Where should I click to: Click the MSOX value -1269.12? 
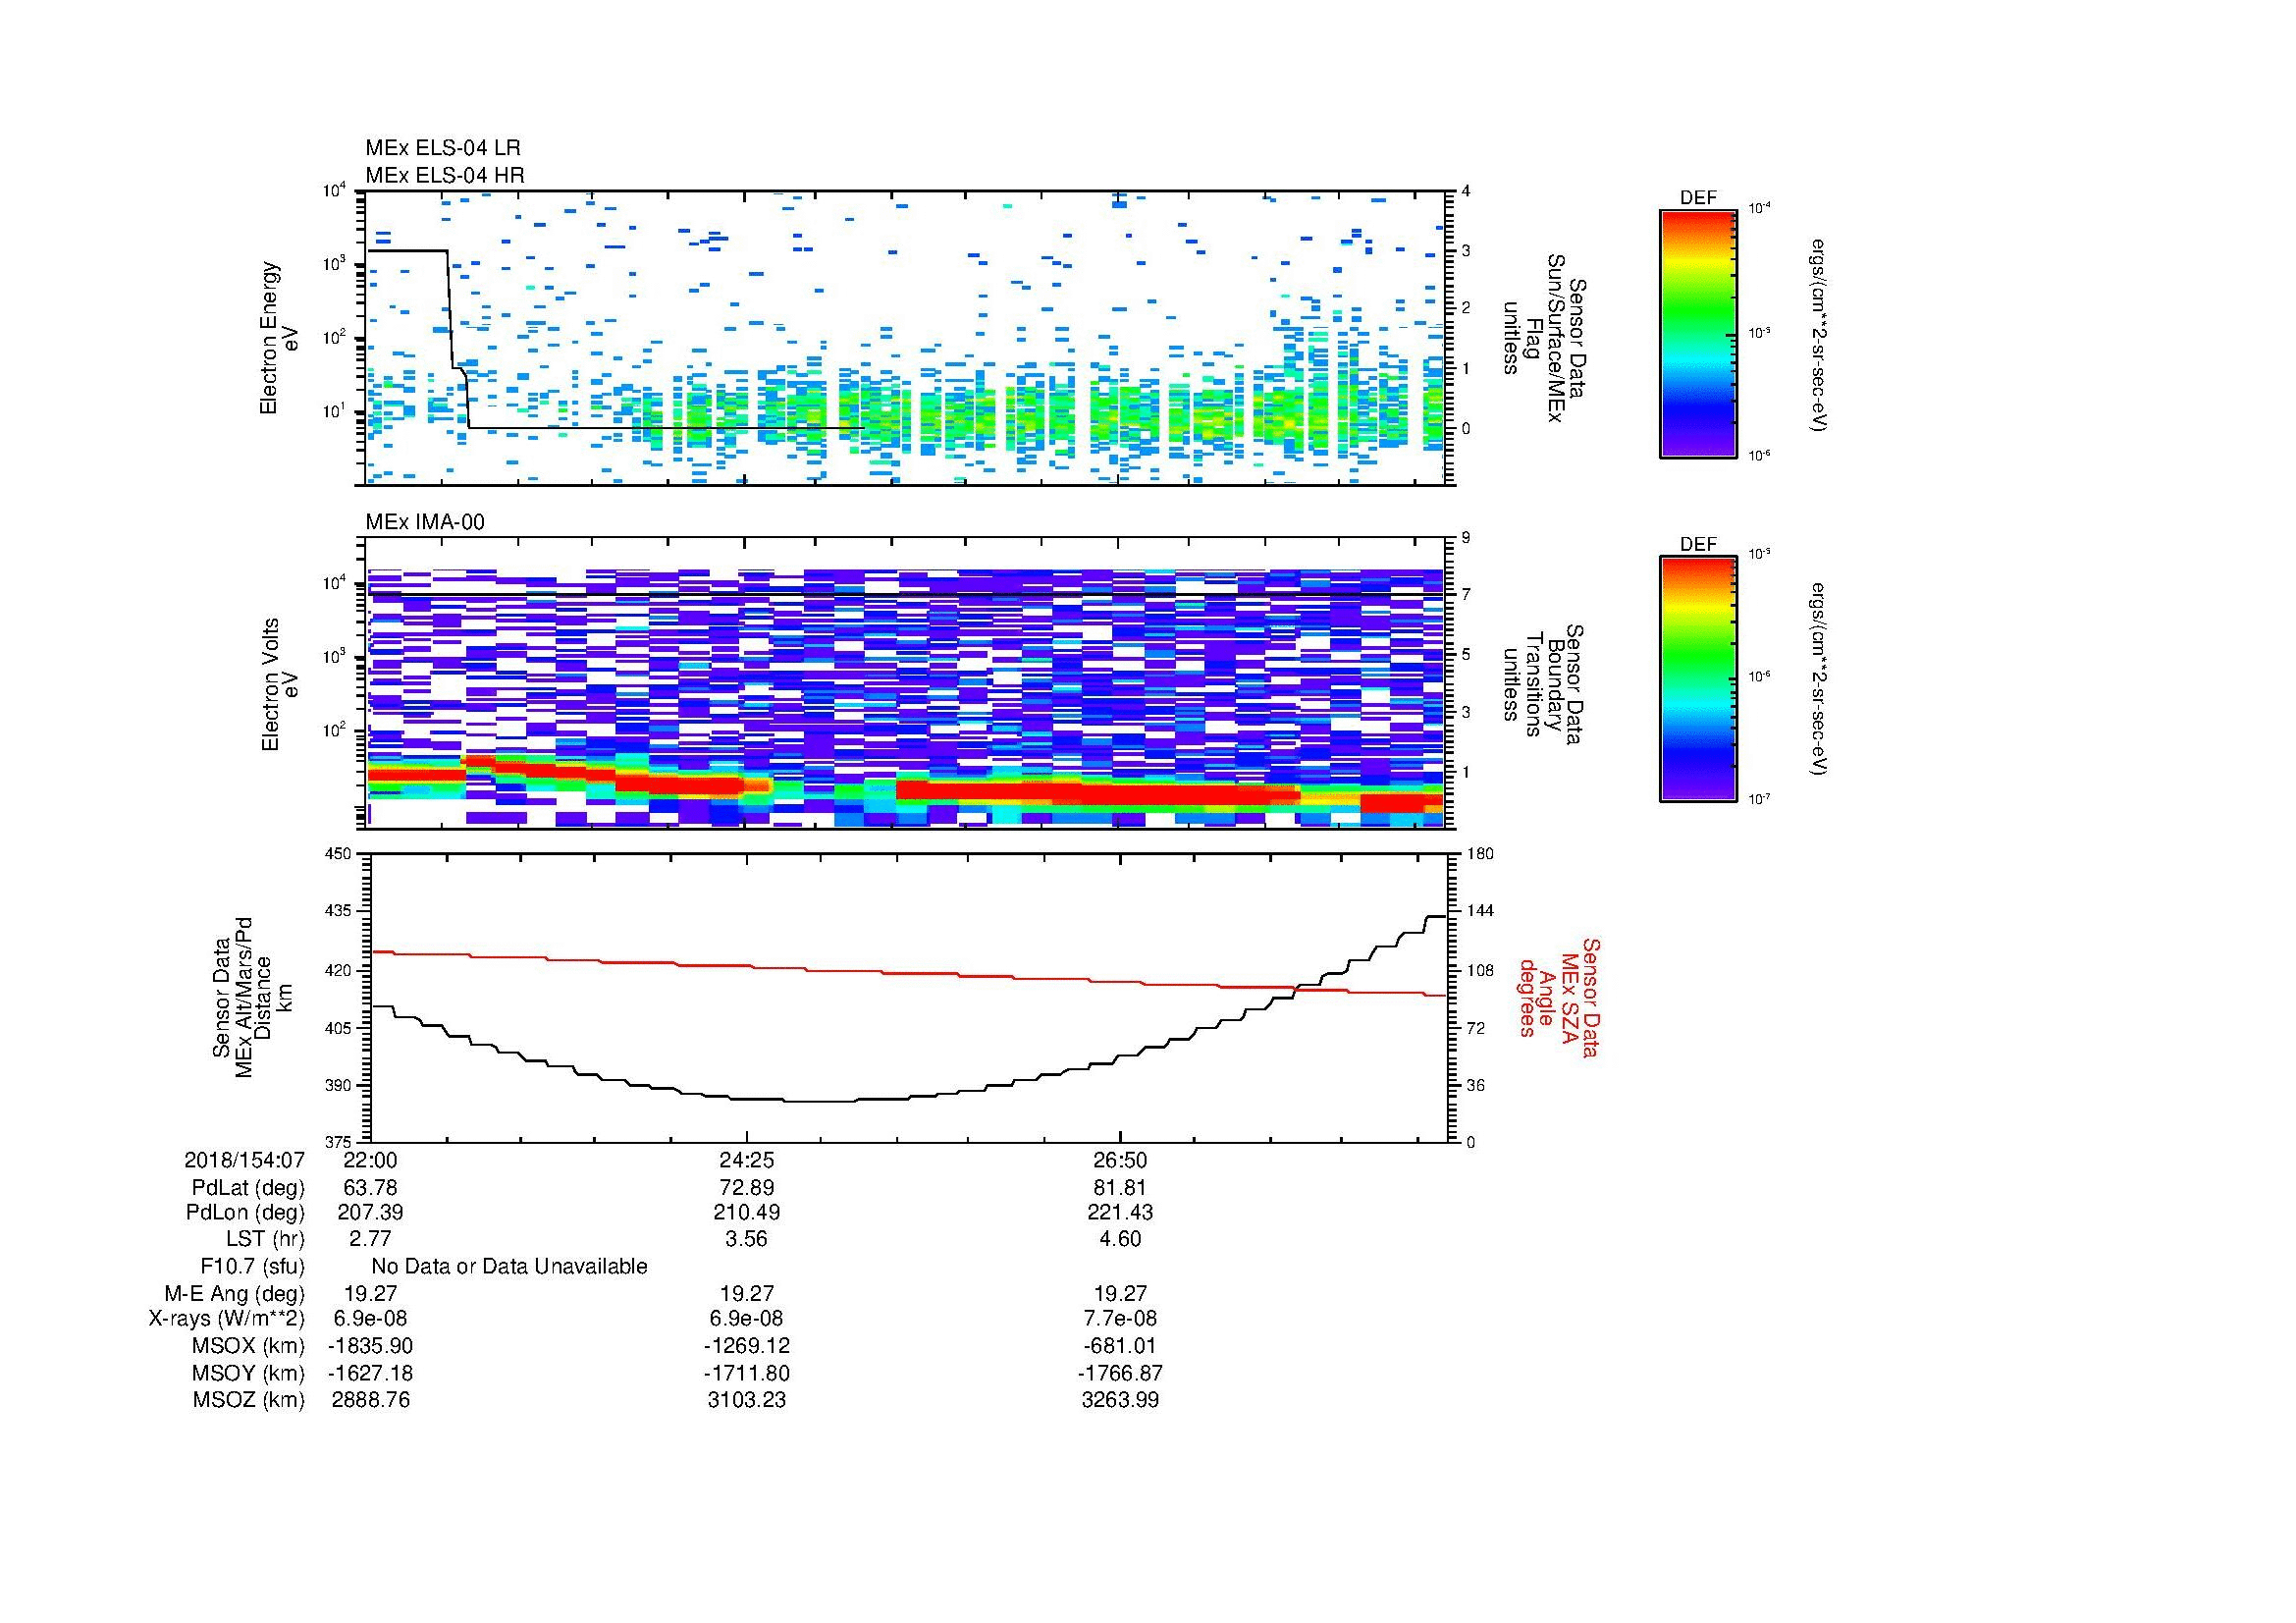[747, 1346]
